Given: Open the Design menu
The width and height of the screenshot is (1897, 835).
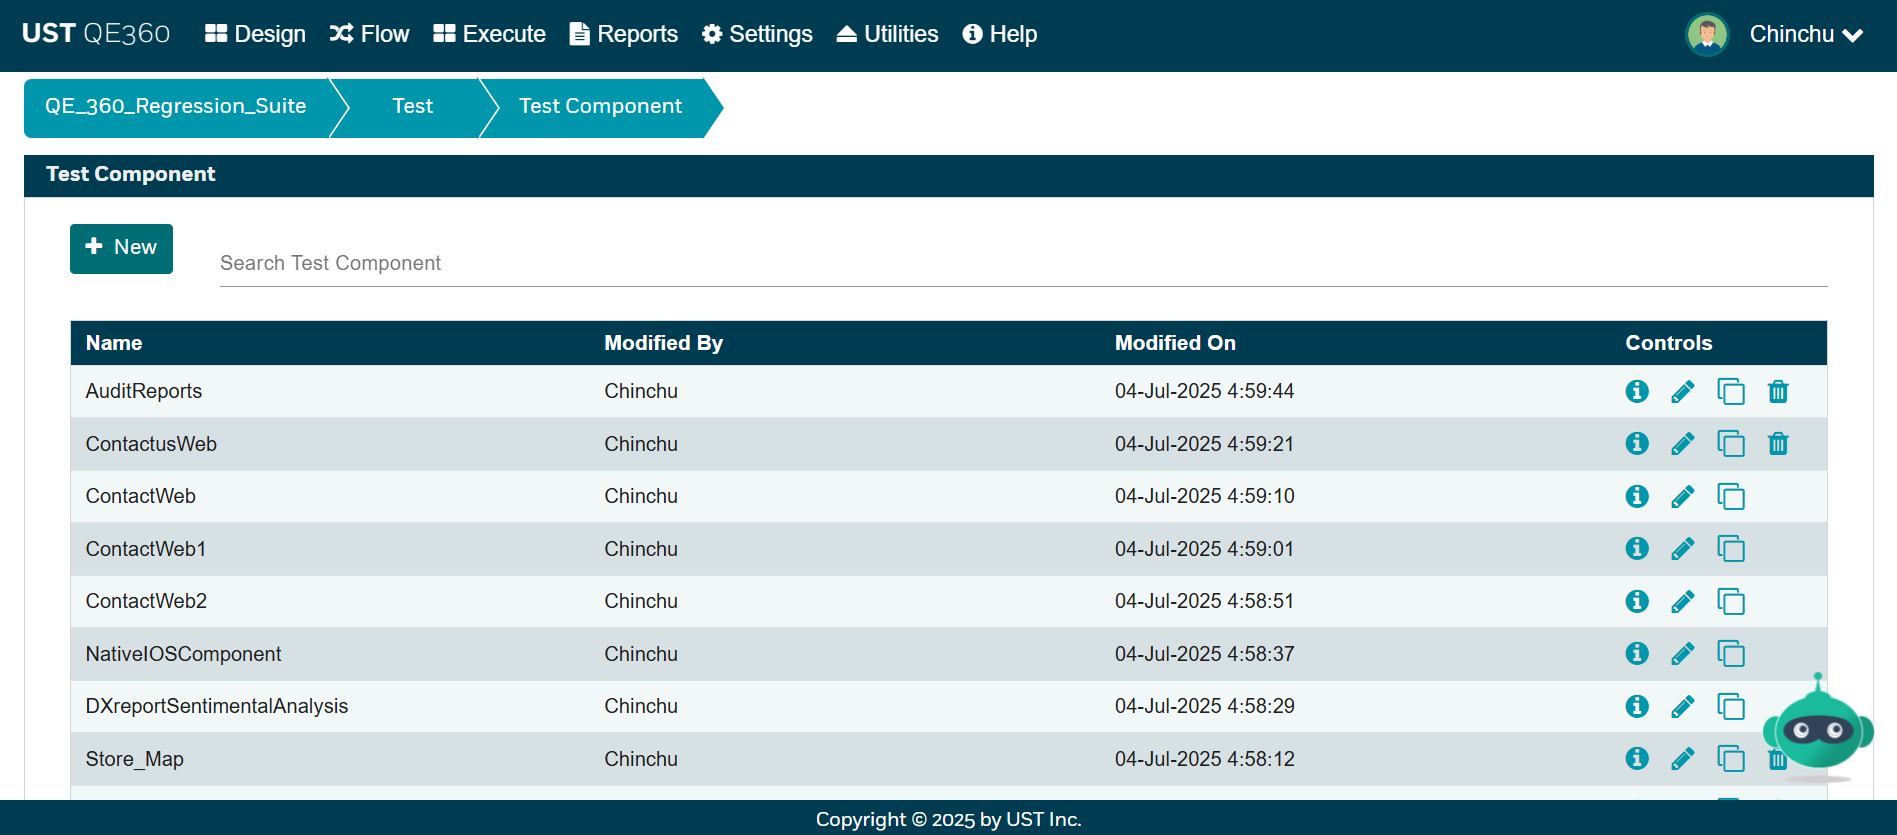Looking at the screenshot, I should pyautogui.click(x=255, y=34).
